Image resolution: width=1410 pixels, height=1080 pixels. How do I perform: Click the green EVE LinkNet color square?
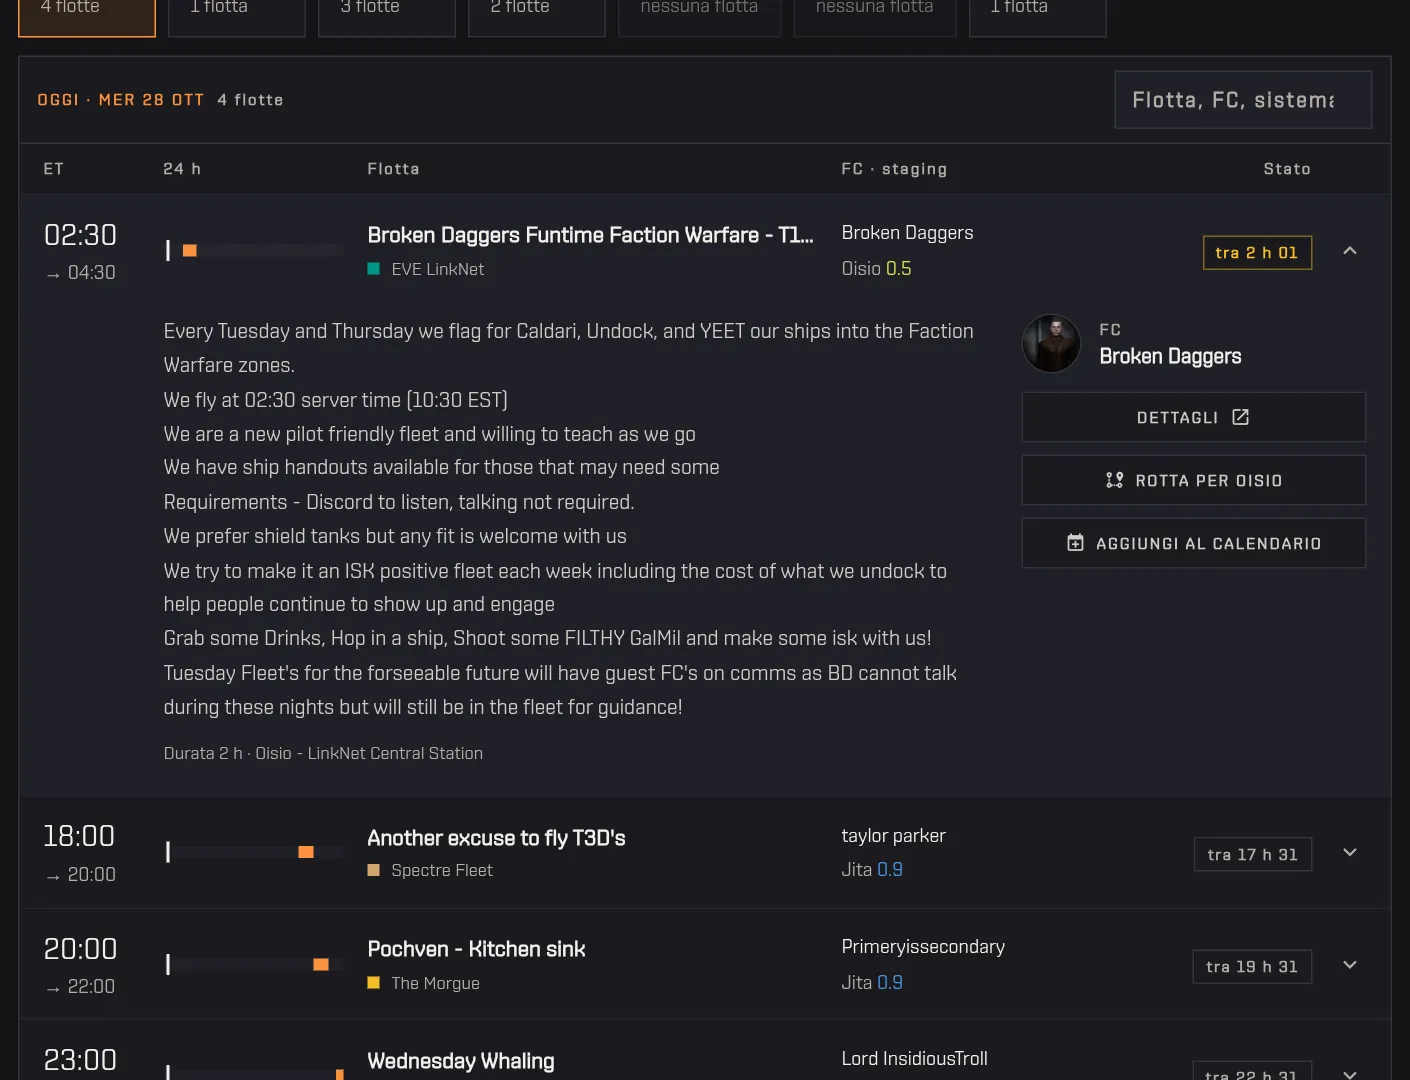[373, 269]
